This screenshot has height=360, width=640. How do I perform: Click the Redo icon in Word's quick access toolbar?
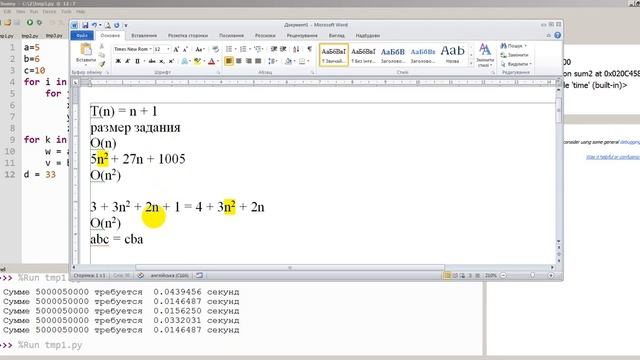(117, 25)
